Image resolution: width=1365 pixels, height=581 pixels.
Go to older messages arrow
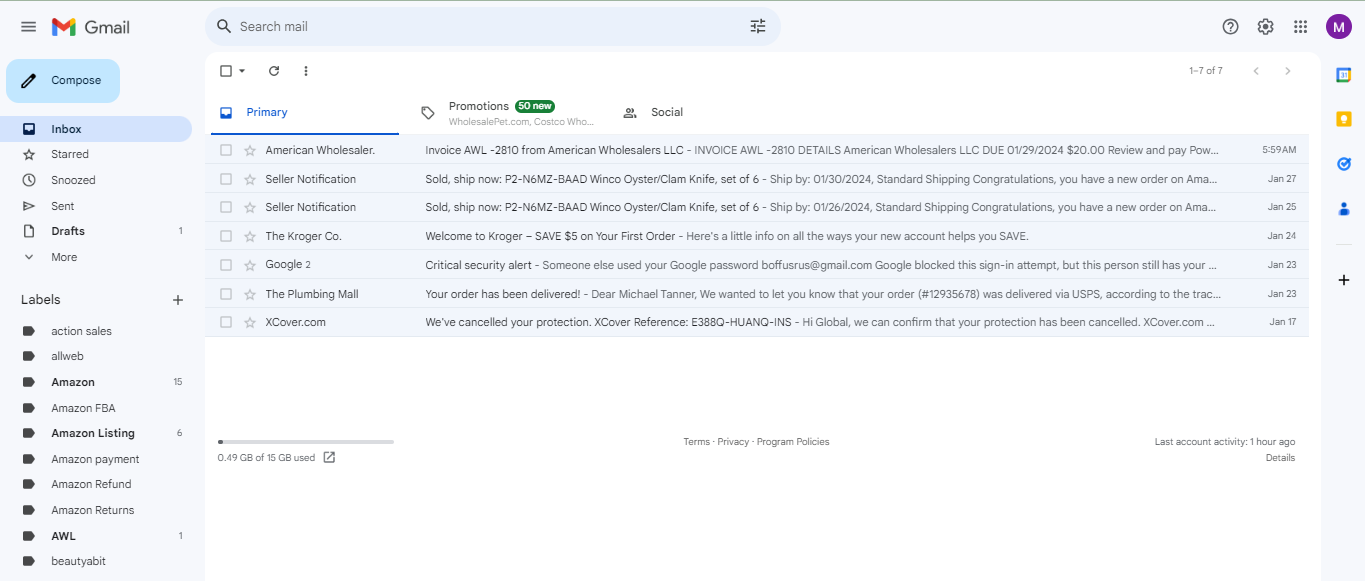point(1288,71)
